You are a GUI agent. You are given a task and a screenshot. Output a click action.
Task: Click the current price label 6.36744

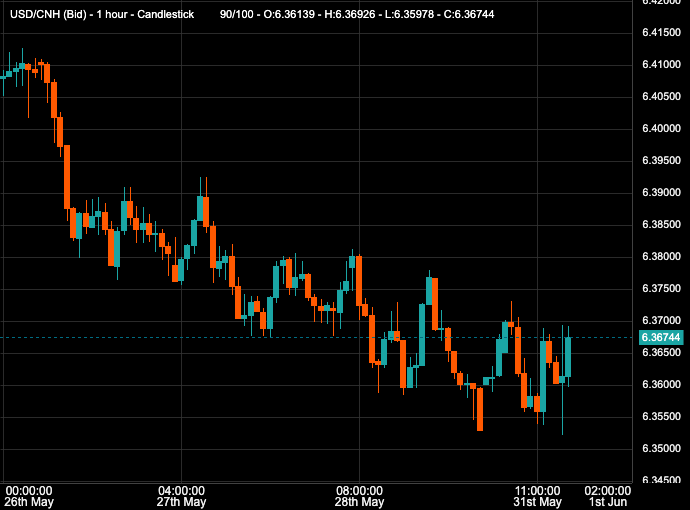click(661, 338)
